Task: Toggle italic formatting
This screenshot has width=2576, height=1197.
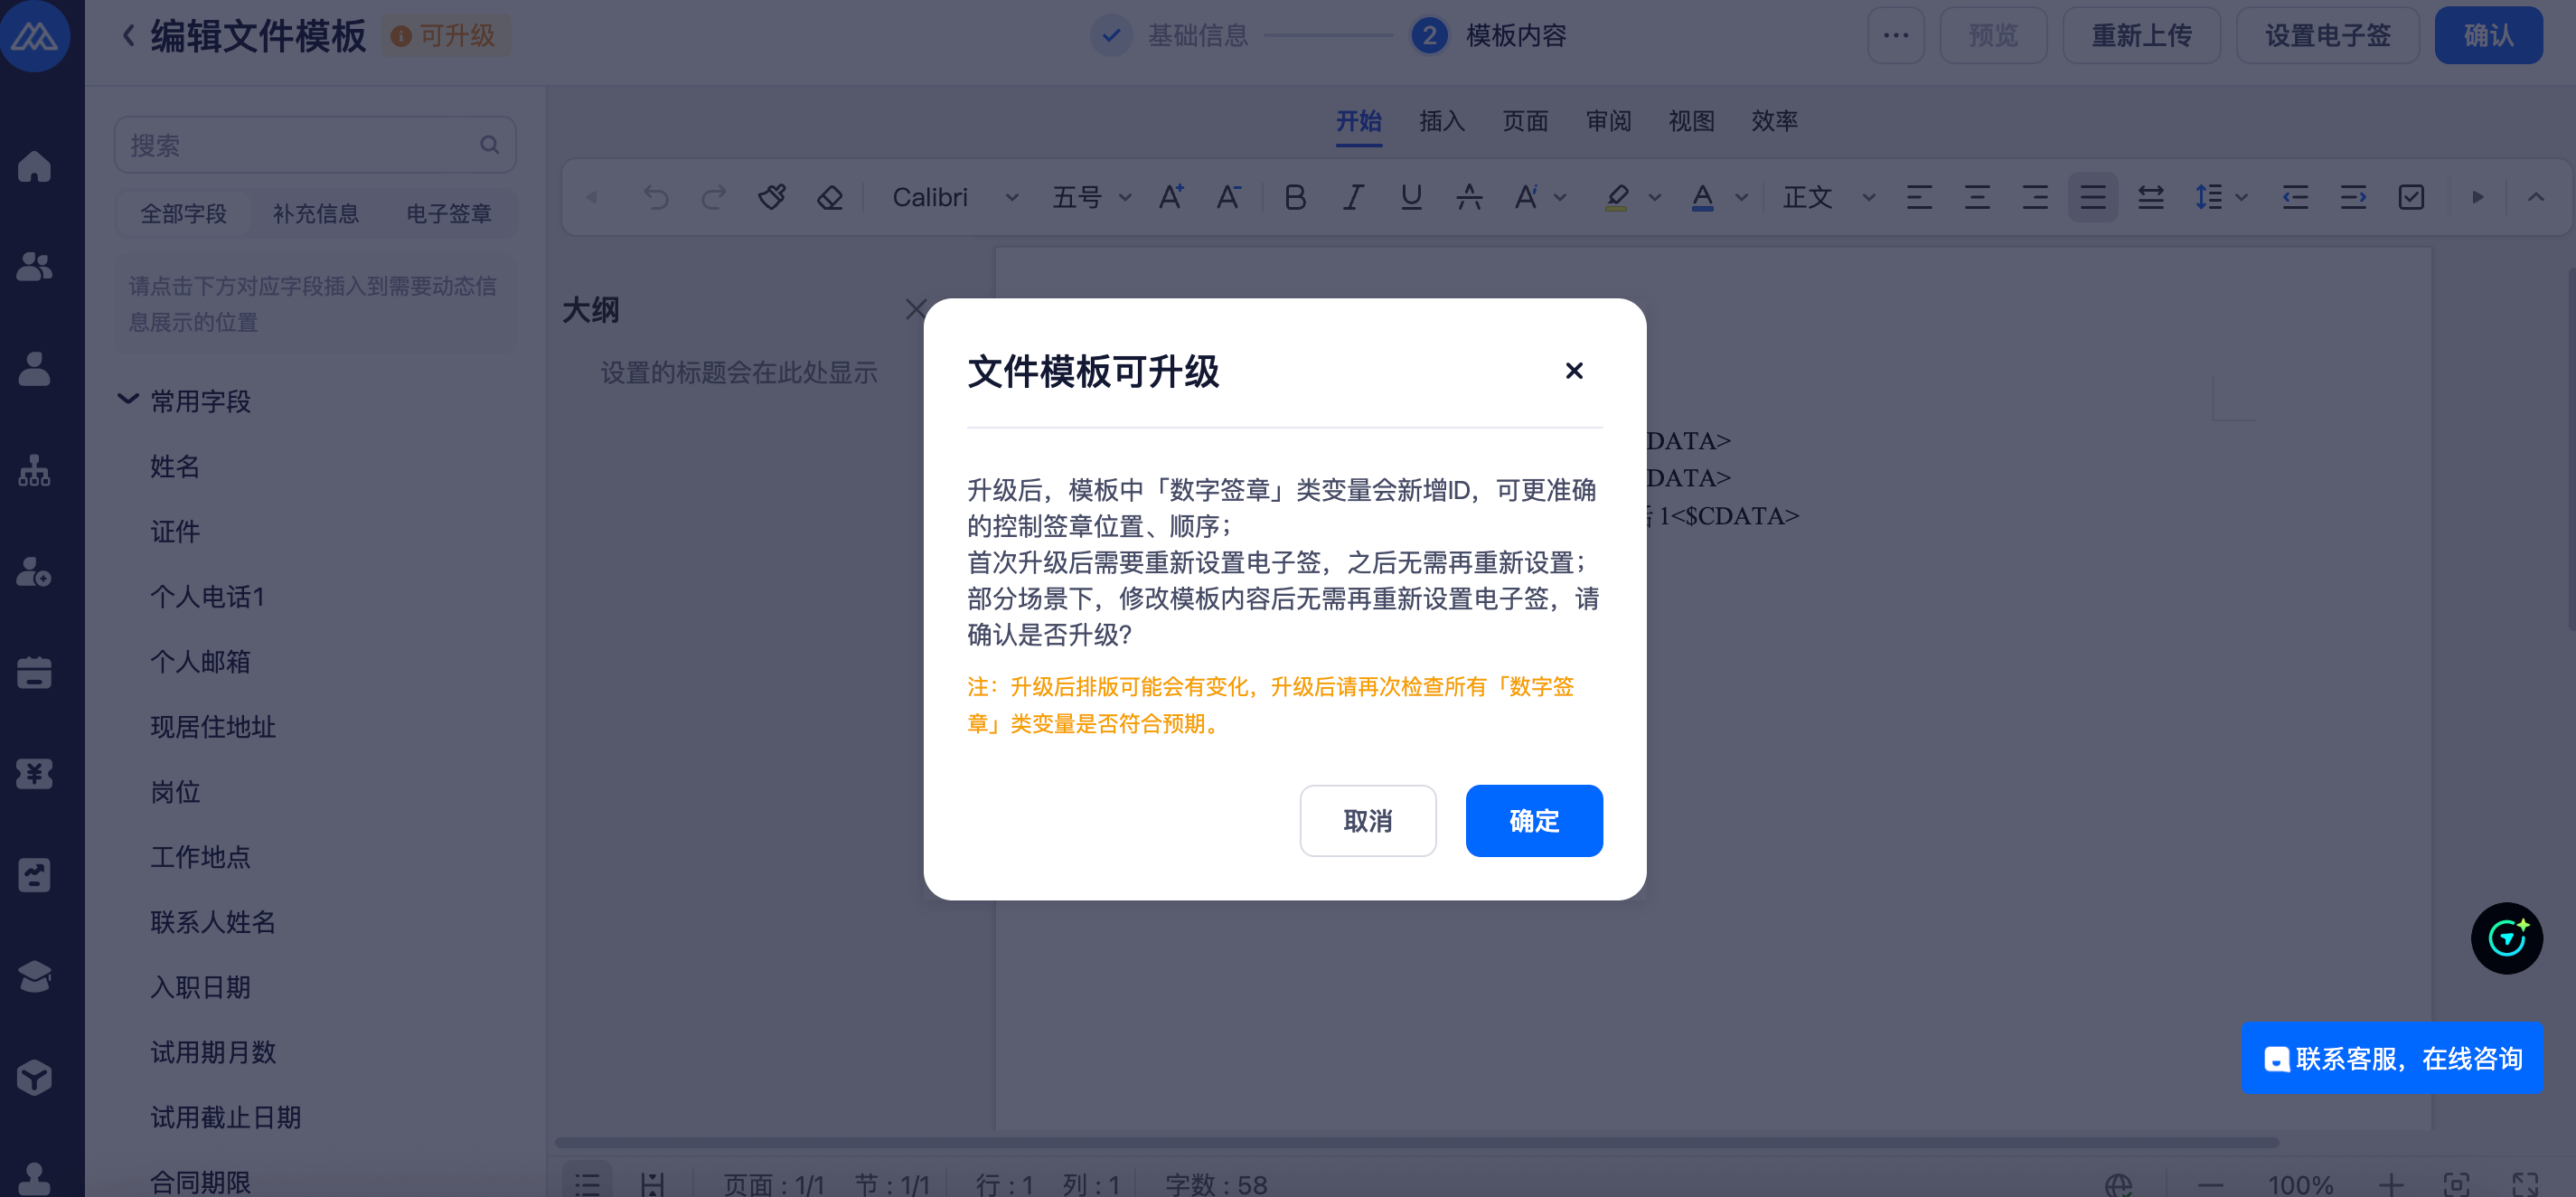Action: (x=1352, y=197)
